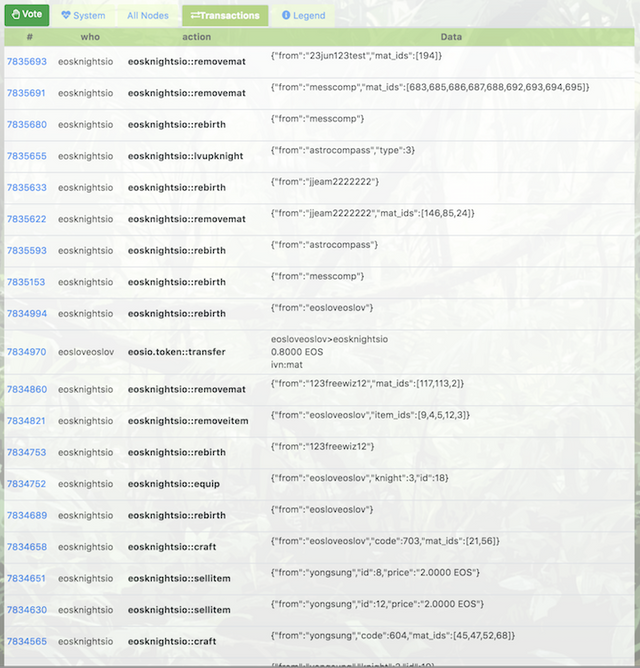Click the 'ivn:mat' memo text

tap(287, 365)
